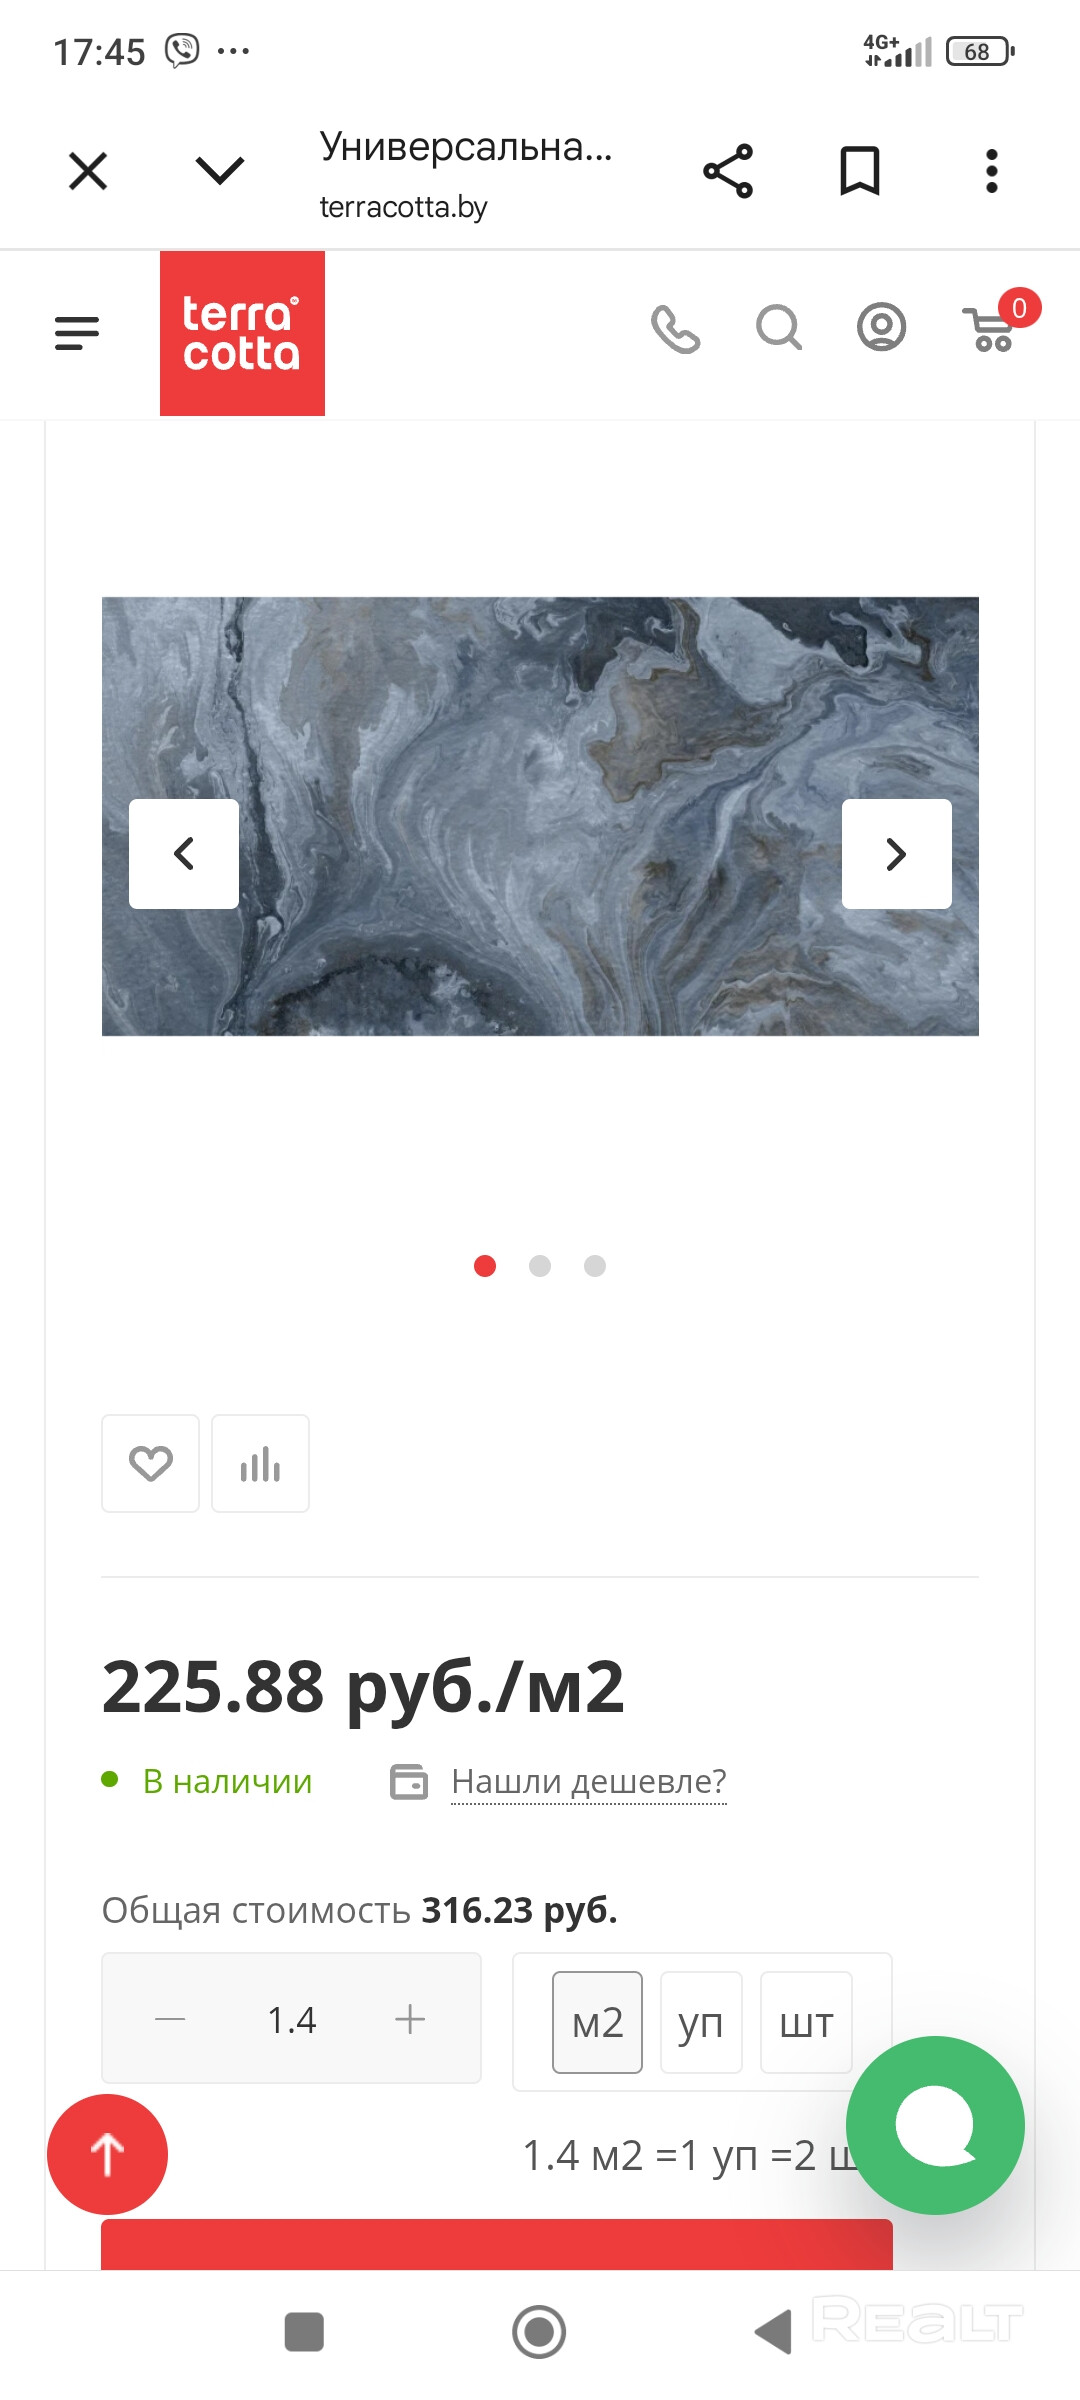Viewport: 1080px width, 2400px height.
Task: Add product to favorites heart icon
Action: click(x=151, y=1463)
